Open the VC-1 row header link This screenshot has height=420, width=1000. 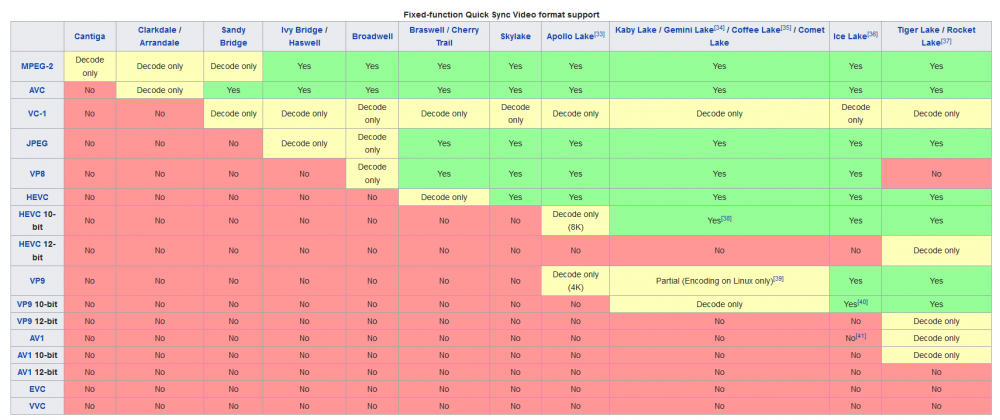[x=37, y=113]
